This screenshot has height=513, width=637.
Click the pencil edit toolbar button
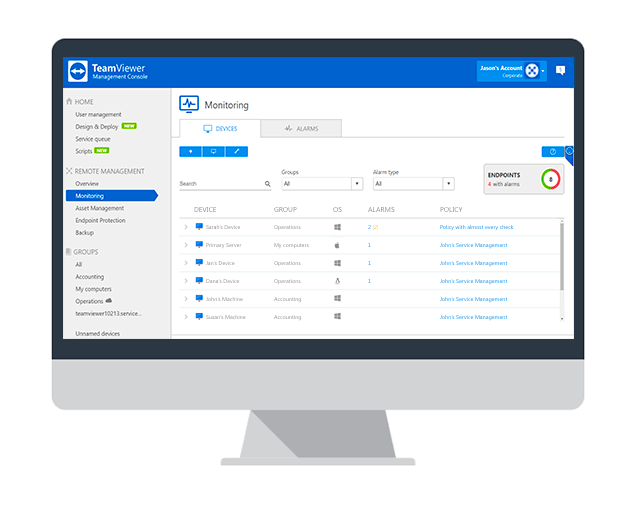pyautogui.click(x=236, y=152)
